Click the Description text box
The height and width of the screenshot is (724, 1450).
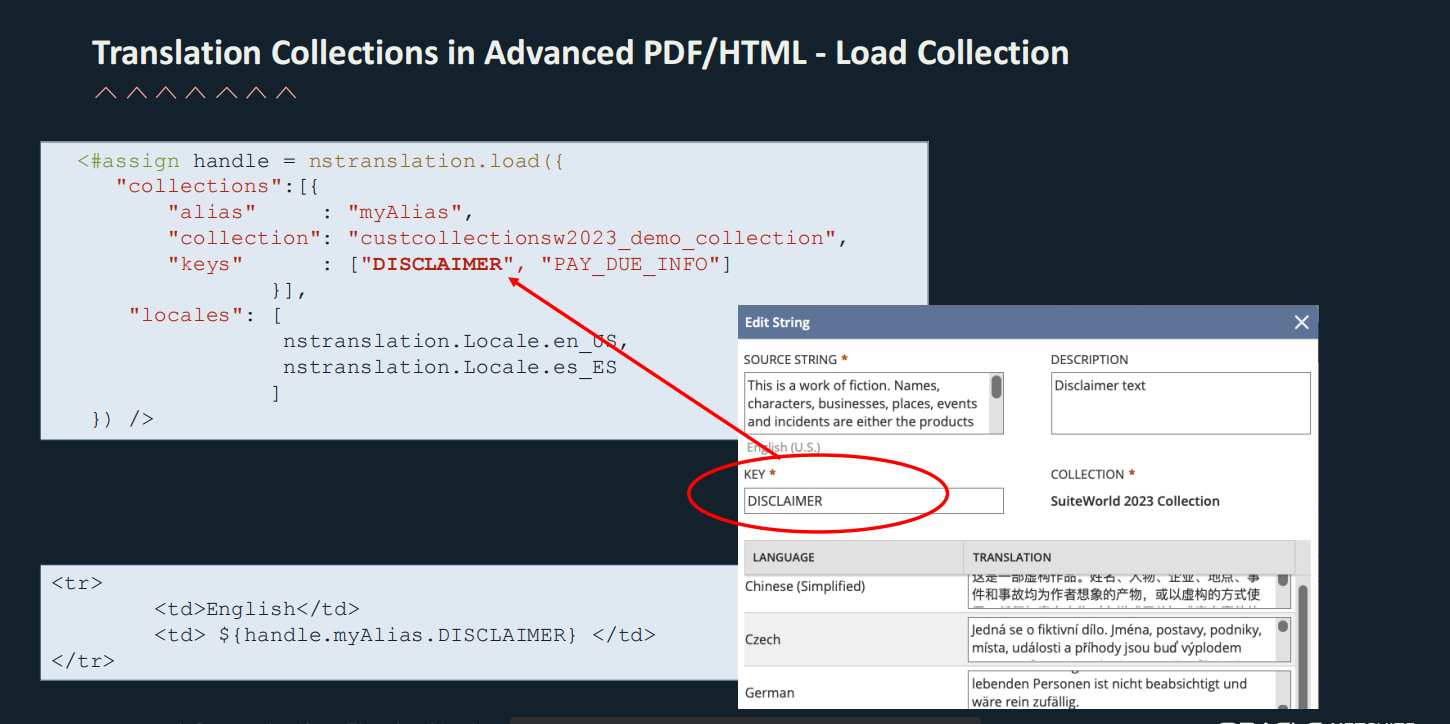pos(1179,403)
